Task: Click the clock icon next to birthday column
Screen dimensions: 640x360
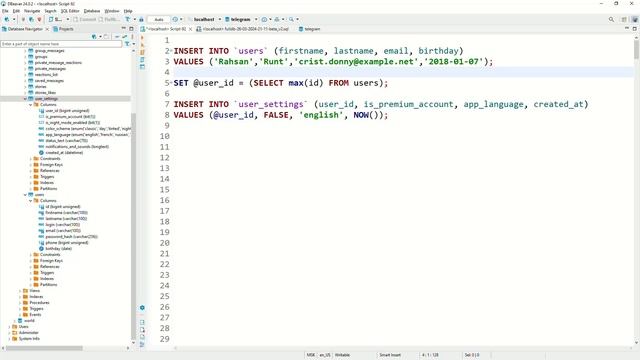Action: point(41,249)
